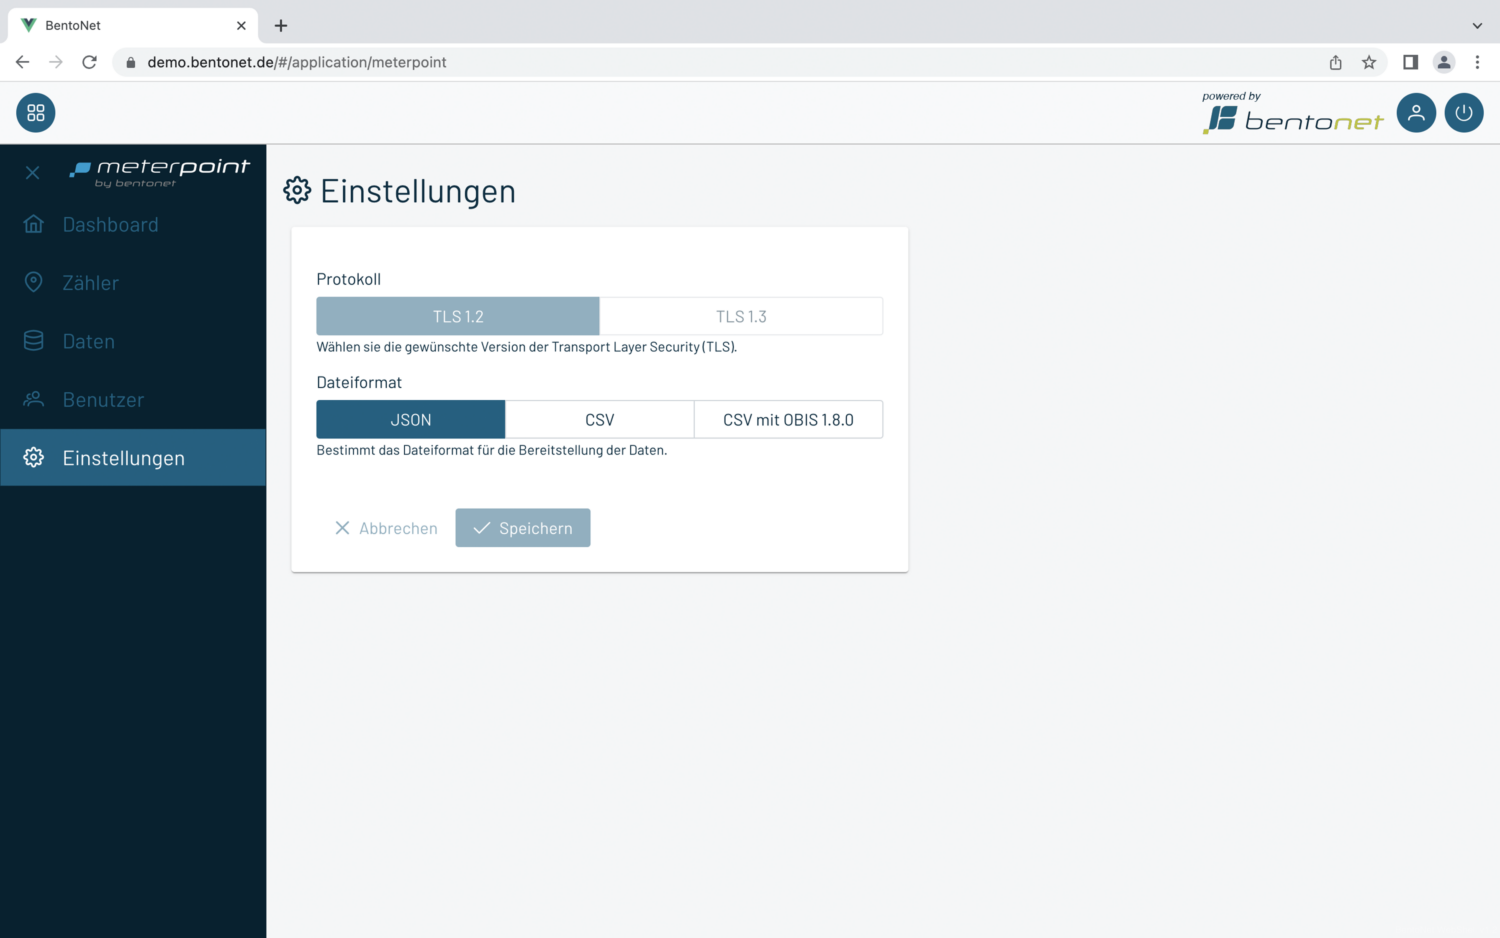Click the share page icon
The width and height of the screenshot is (1500, 938).
tap(1336, 62)
